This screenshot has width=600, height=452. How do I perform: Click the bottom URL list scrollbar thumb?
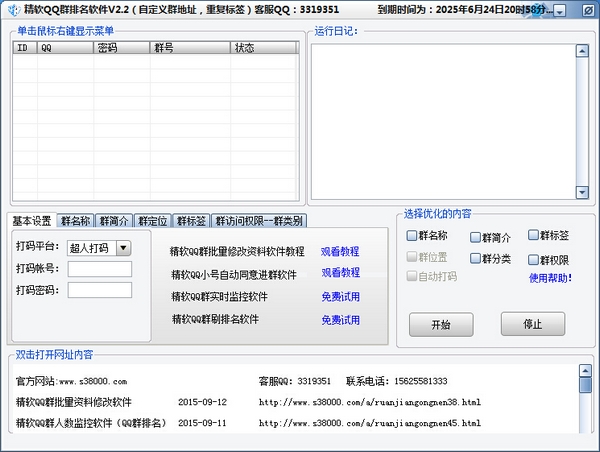tap(585, 385)
